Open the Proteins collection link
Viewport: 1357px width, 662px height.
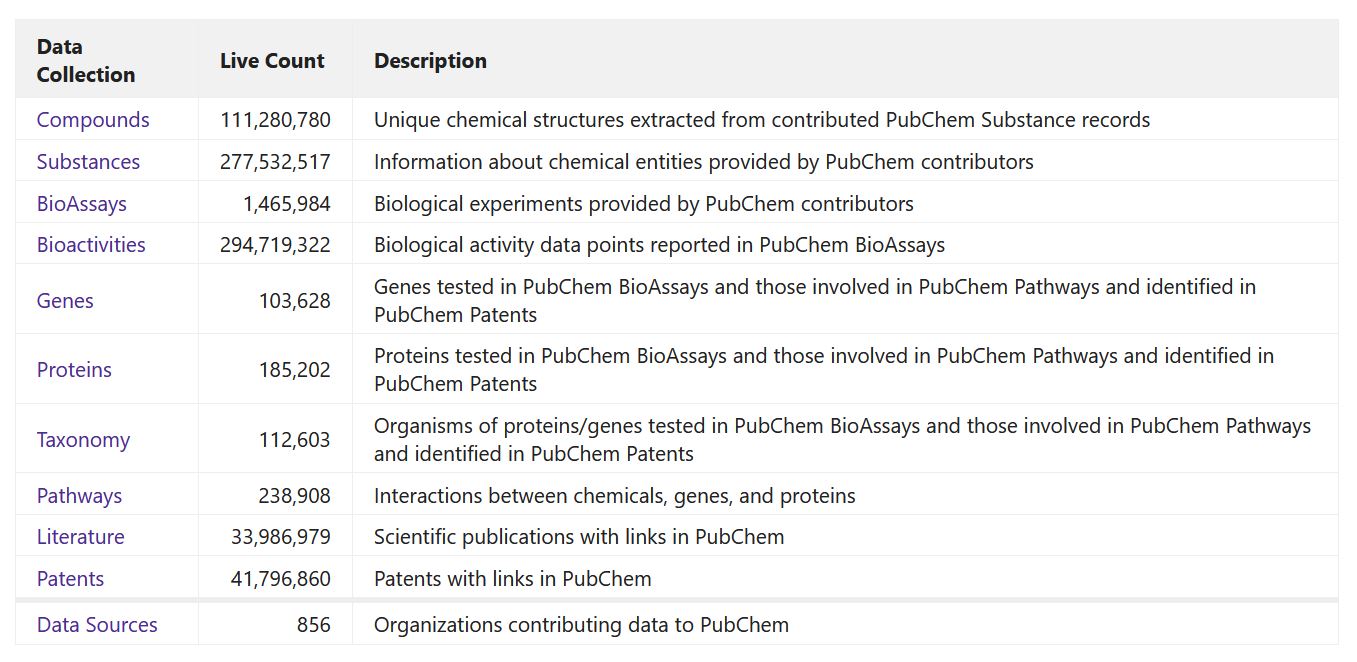[x=74, y=370]
